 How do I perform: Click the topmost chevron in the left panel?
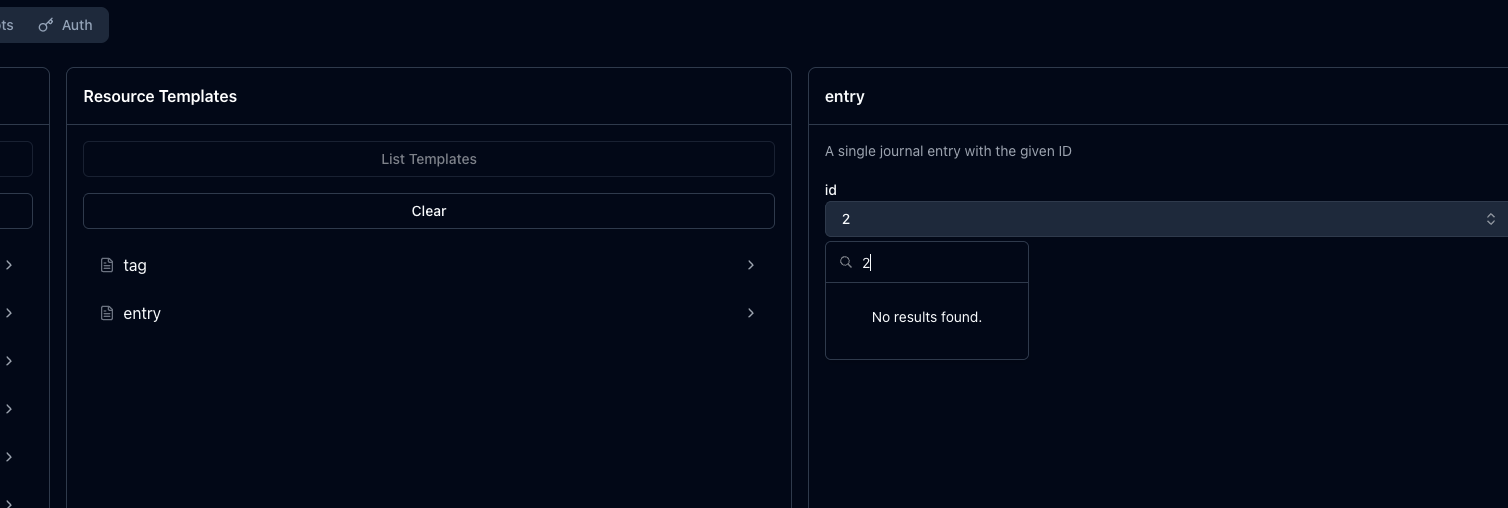click(x=9, y=265)
